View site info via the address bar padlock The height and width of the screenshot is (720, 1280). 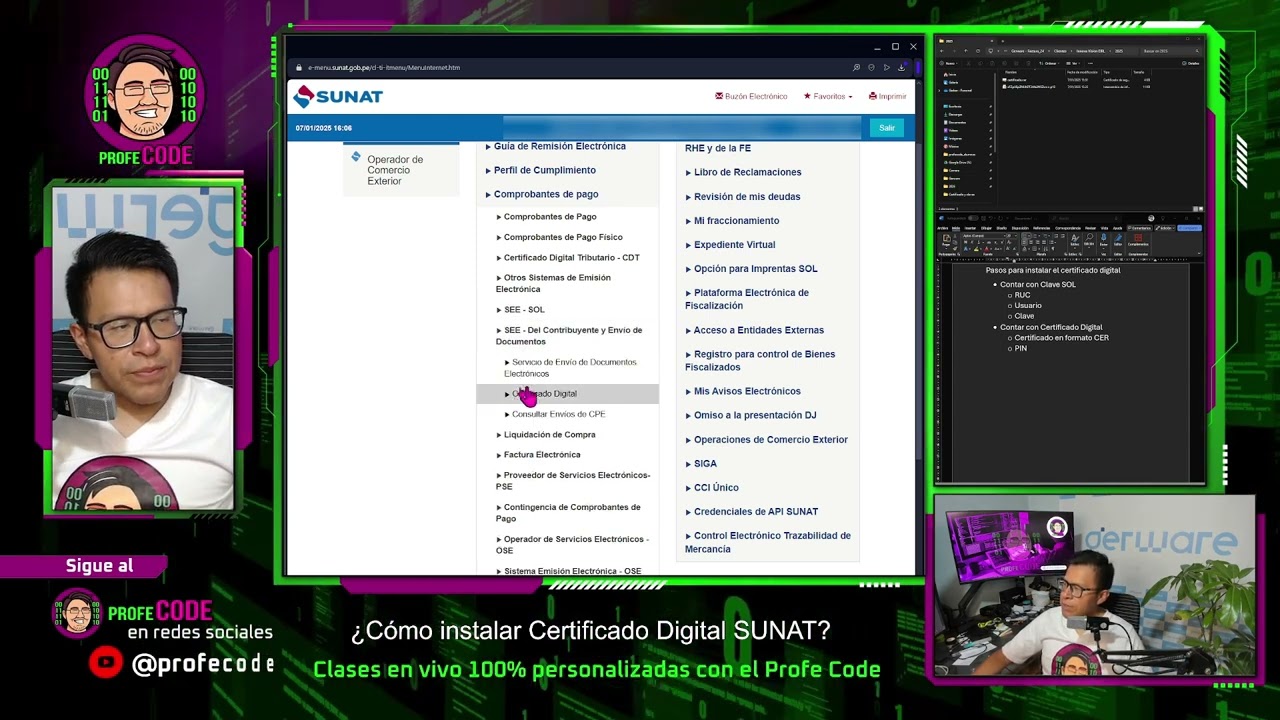pyautogui.click(x=299, y=67)
